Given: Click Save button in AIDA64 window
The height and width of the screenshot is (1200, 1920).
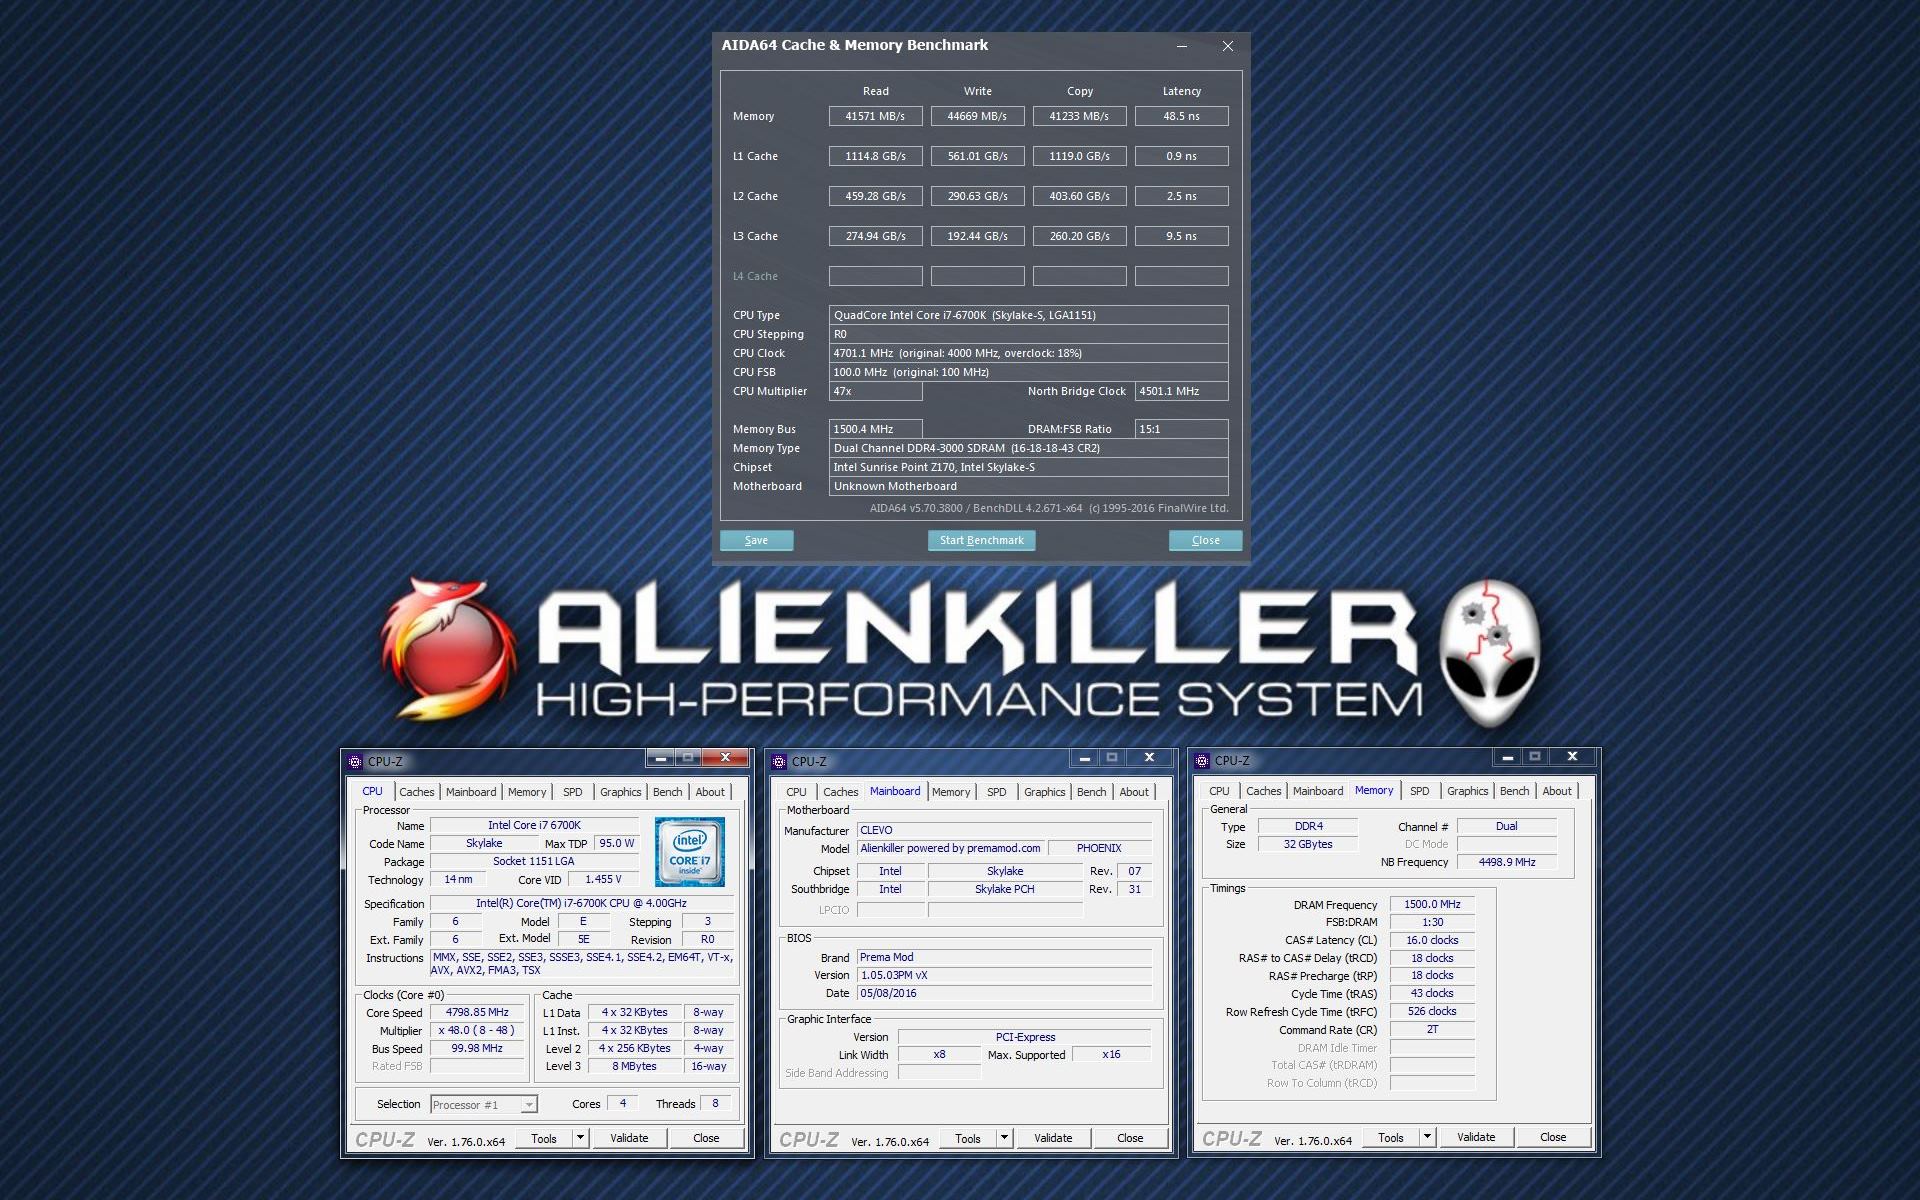Looking at the screenshot, I should point(757,540).
